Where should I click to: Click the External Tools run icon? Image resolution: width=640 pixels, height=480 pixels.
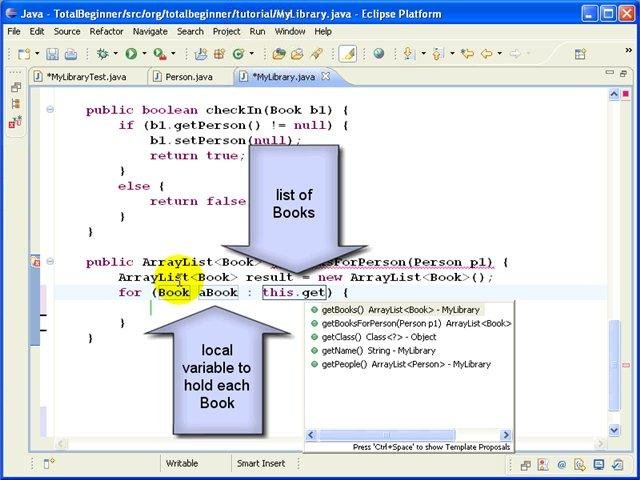(160, 54)
